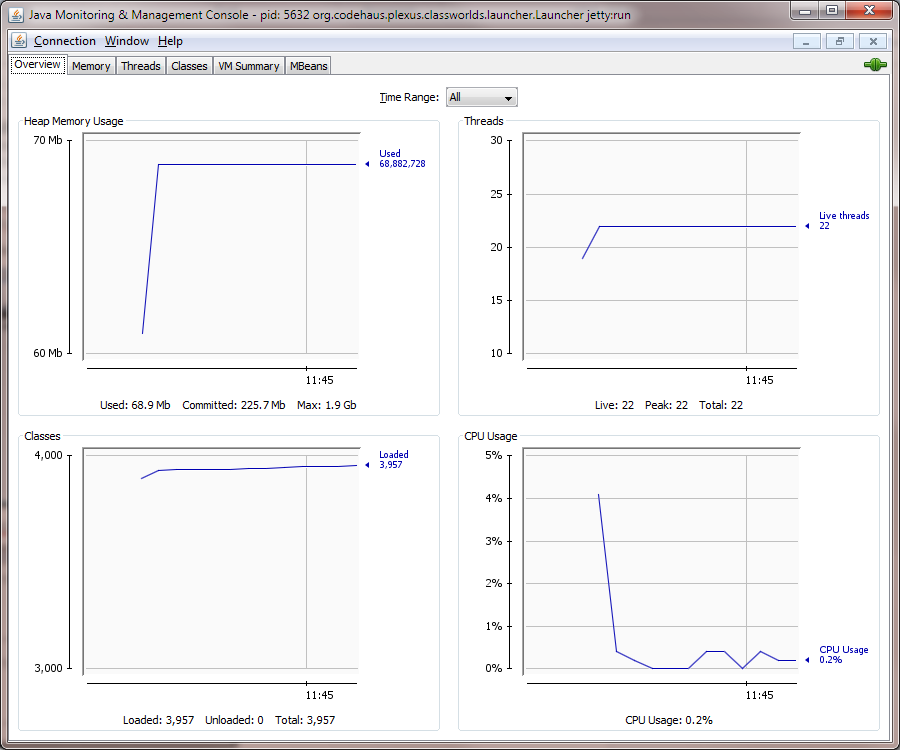Image resolution: width=900 pixels, height=750 pixels.
Task: Restore down the inner console frame
Action: click(840, 41)
